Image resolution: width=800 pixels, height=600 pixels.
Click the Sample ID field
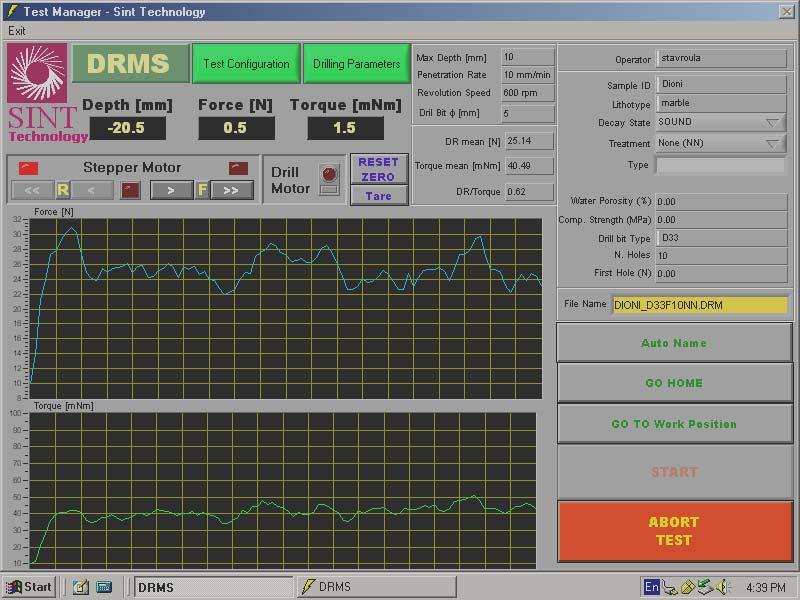[x=721, y=84]
